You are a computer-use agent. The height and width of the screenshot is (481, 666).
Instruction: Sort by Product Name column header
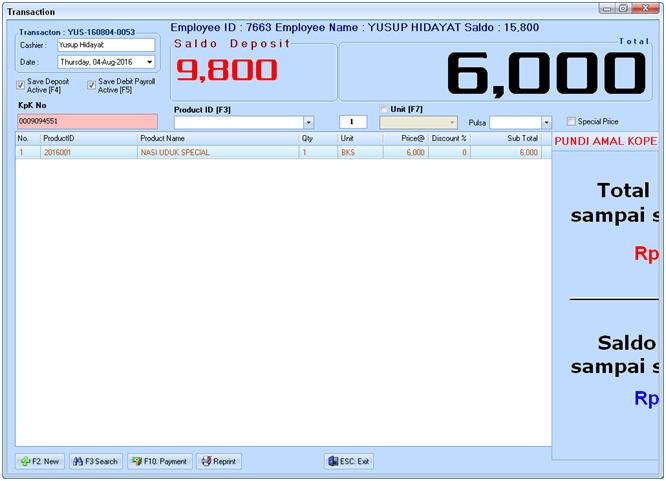[216, 138]
